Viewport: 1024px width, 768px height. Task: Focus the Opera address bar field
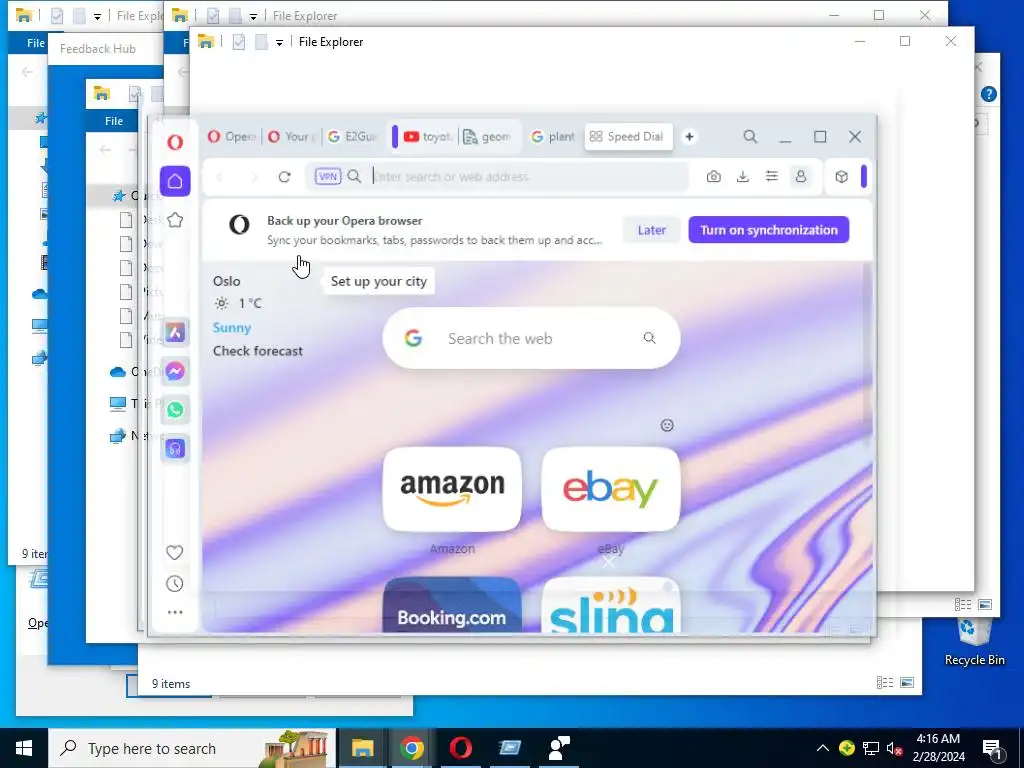click(496, 176)
